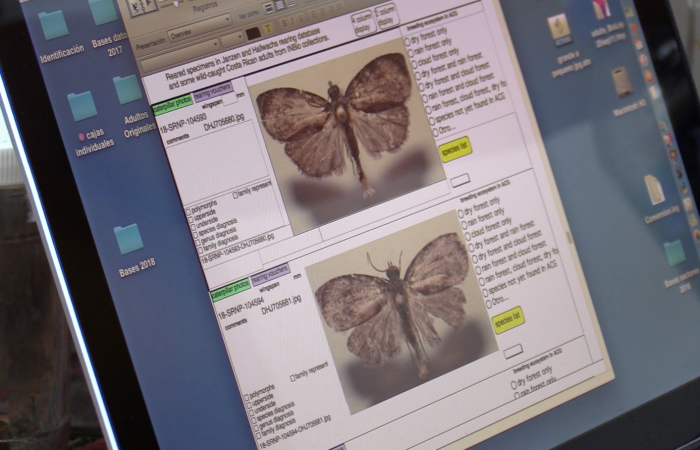Open the Adultos Originales folder
The height and width of the screenshot is (450, 700).
[127, 90]
